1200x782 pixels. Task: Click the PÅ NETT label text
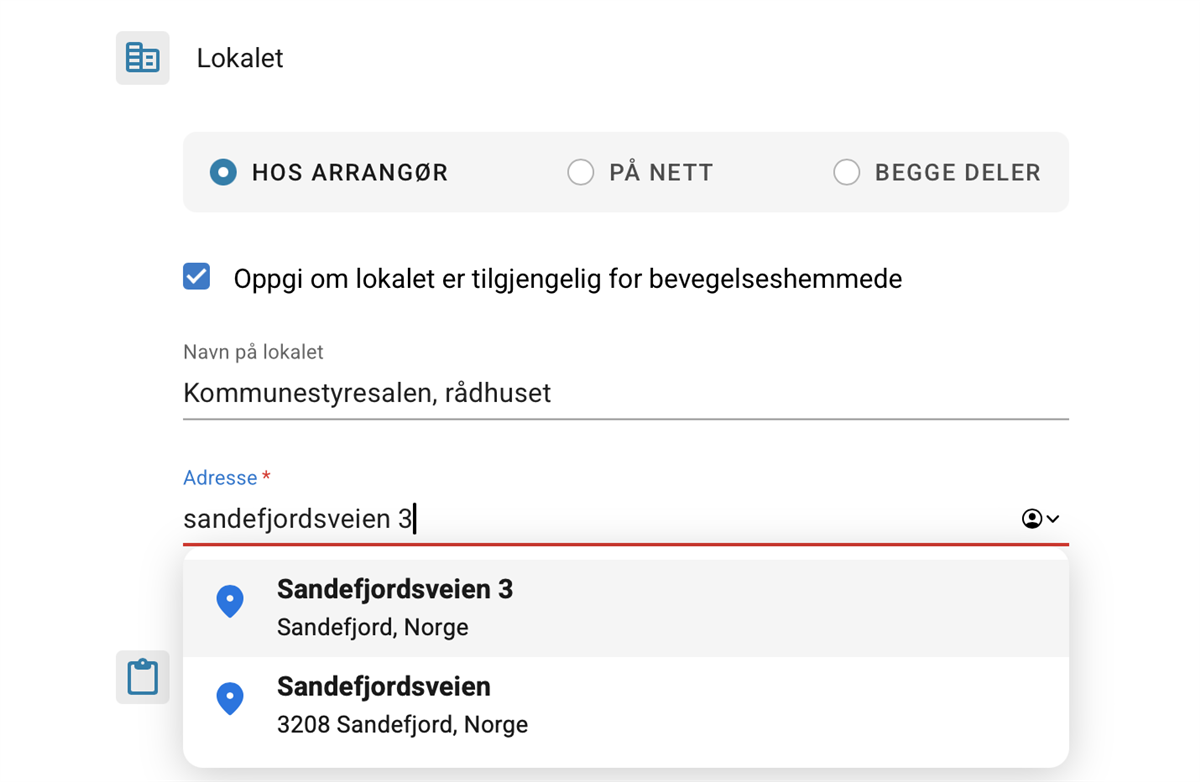click(661, 172)
